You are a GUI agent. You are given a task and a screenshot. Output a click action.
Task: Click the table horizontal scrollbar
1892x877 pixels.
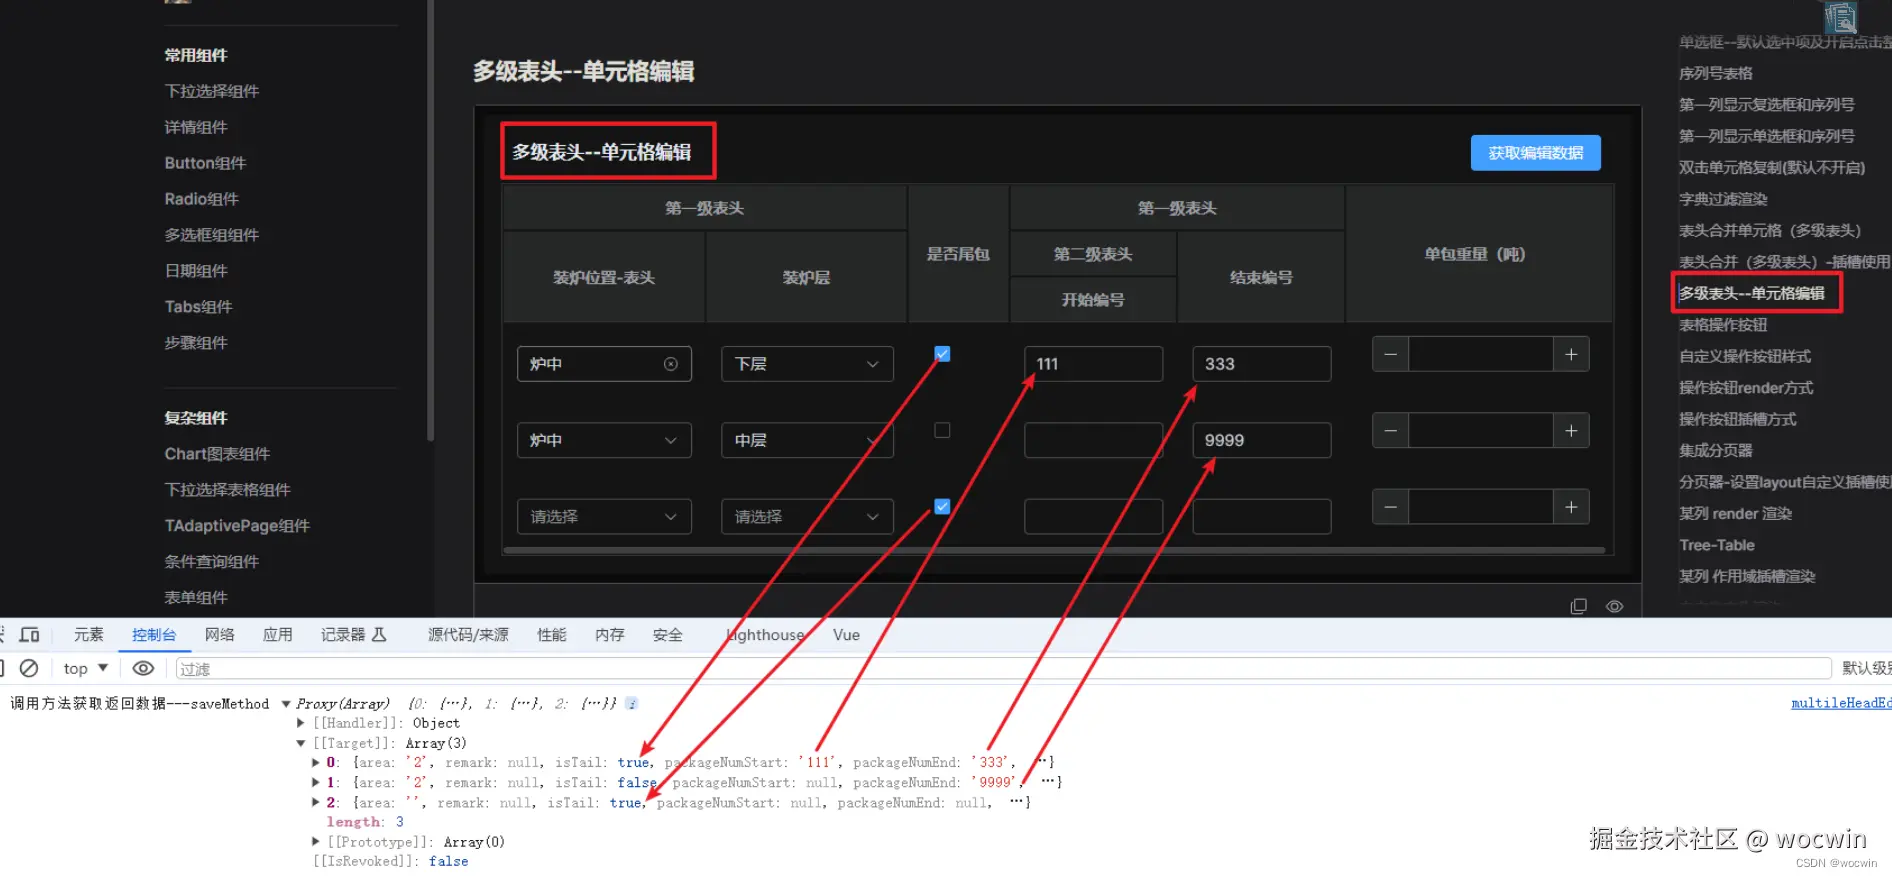[1054, 550]
